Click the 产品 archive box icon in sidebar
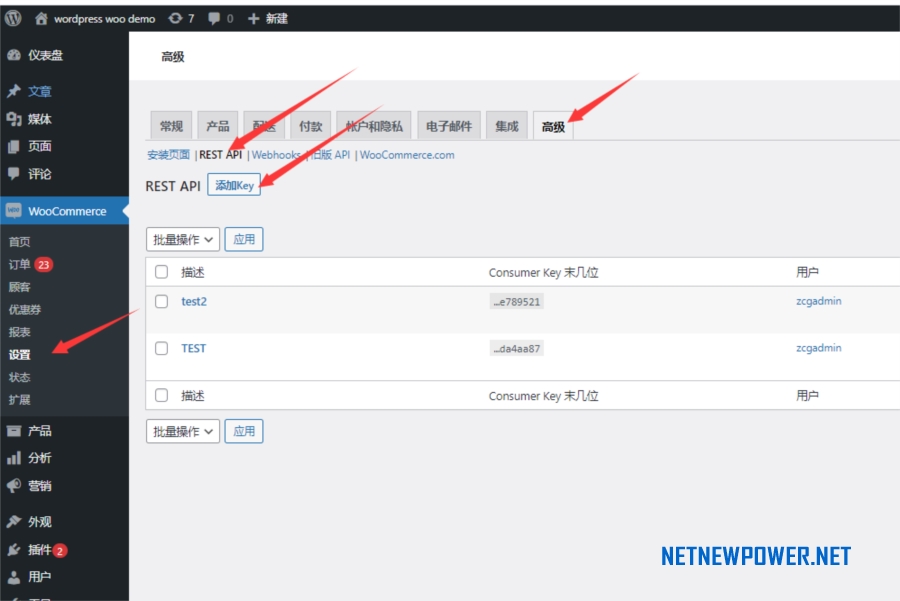This screenshot has height=601, width=900. point(14,431)
